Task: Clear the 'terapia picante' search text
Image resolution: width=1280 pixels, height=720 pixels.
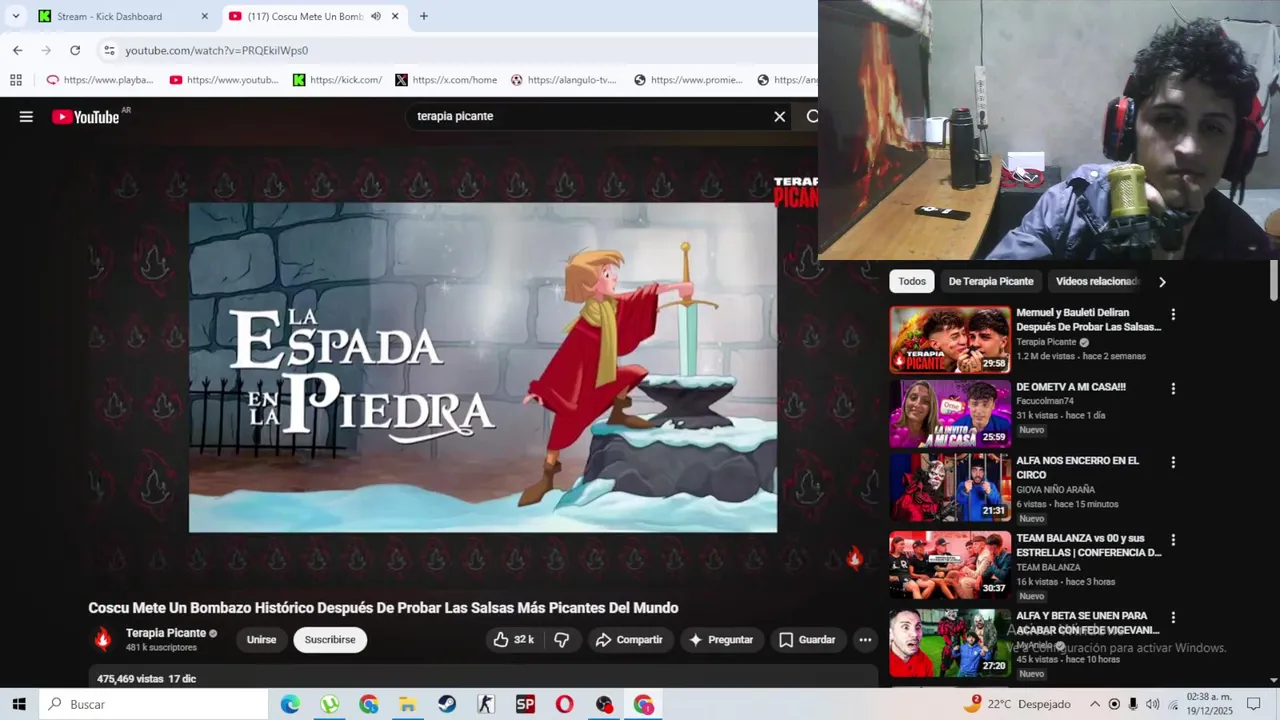Action: tap(780, 117)
